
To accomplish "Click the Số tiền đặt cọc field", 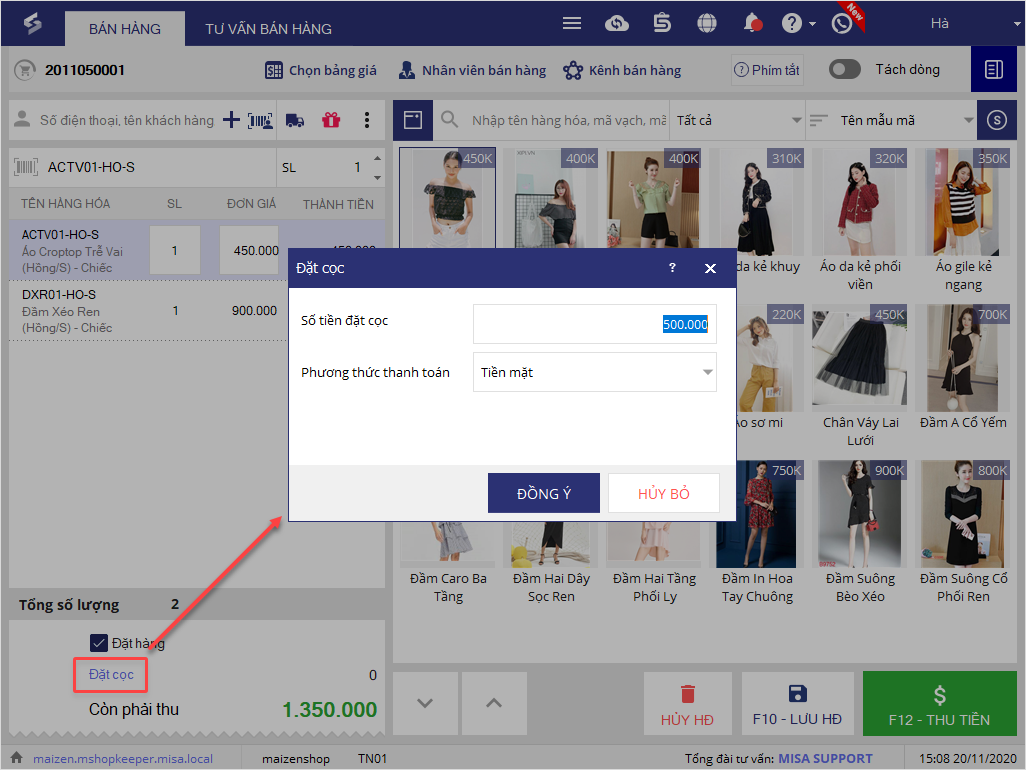I will click(595, 324).
